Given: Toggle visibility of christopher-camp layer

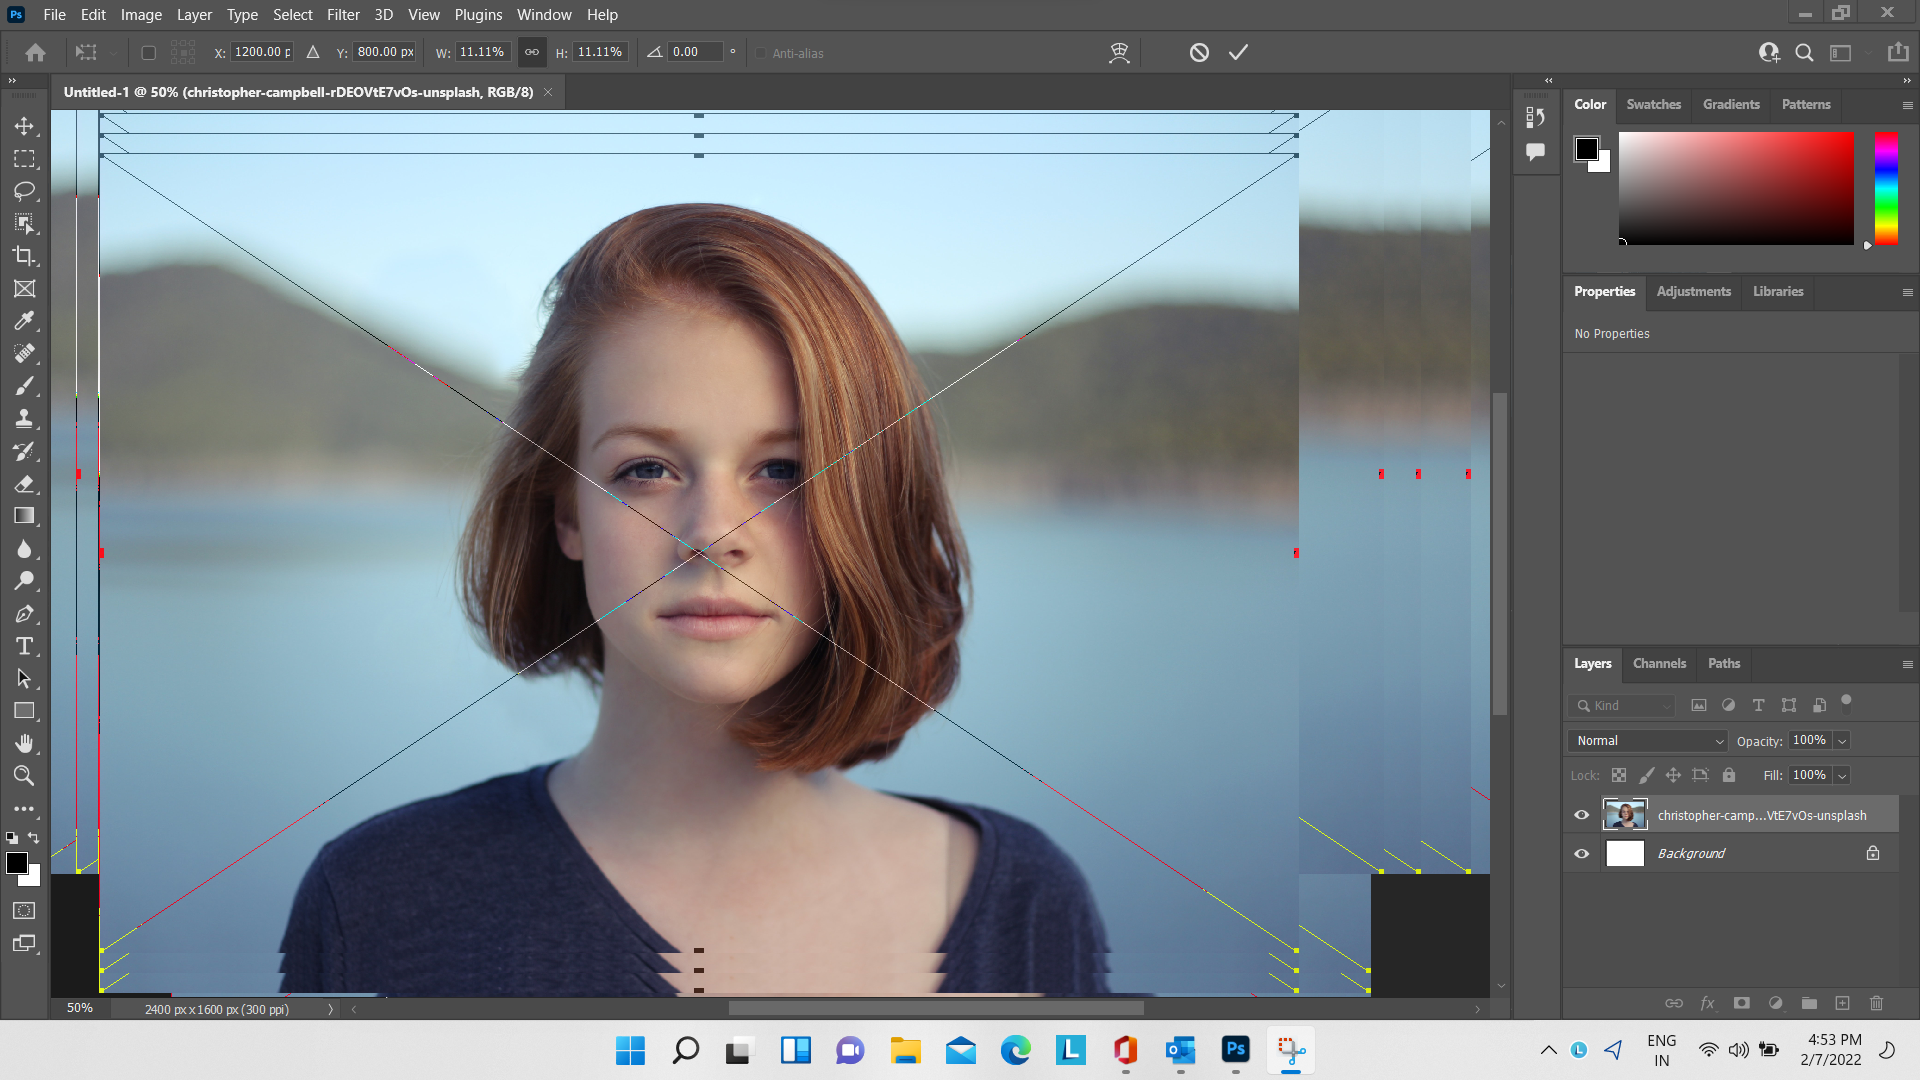Looking at the screenshot, I should [1581, 815].
